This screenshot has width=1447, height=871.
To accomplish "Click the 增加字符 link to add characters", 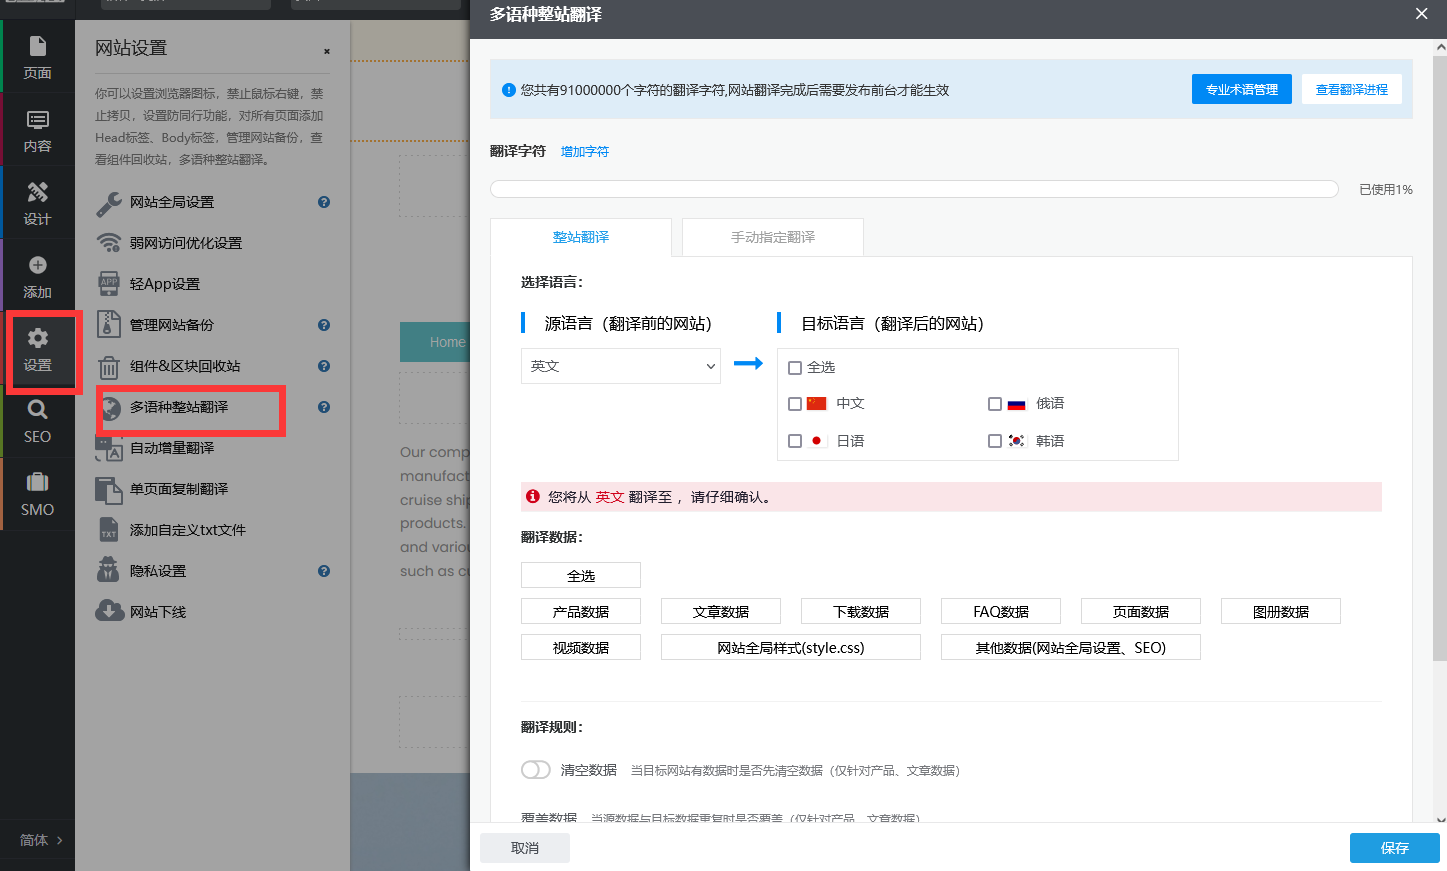I will click(x=584, y=151).
